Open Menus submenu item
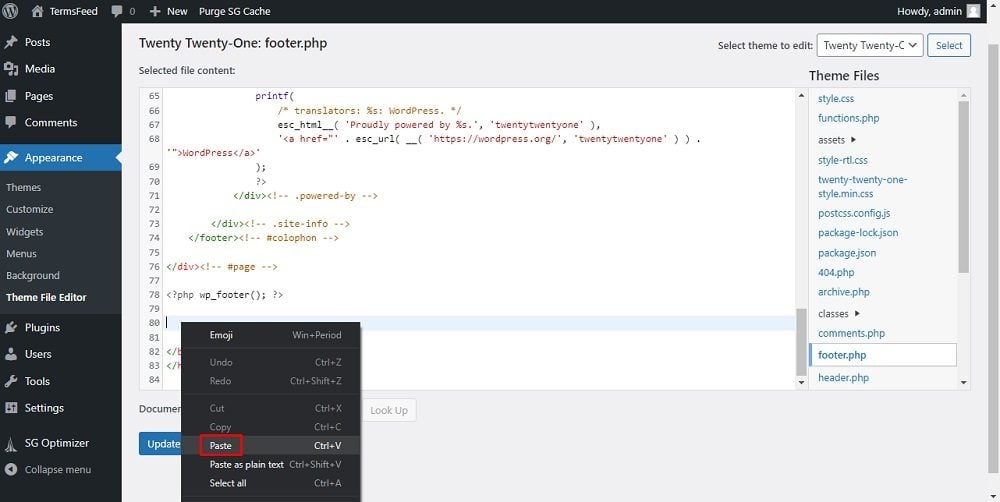 pos(21,253)
